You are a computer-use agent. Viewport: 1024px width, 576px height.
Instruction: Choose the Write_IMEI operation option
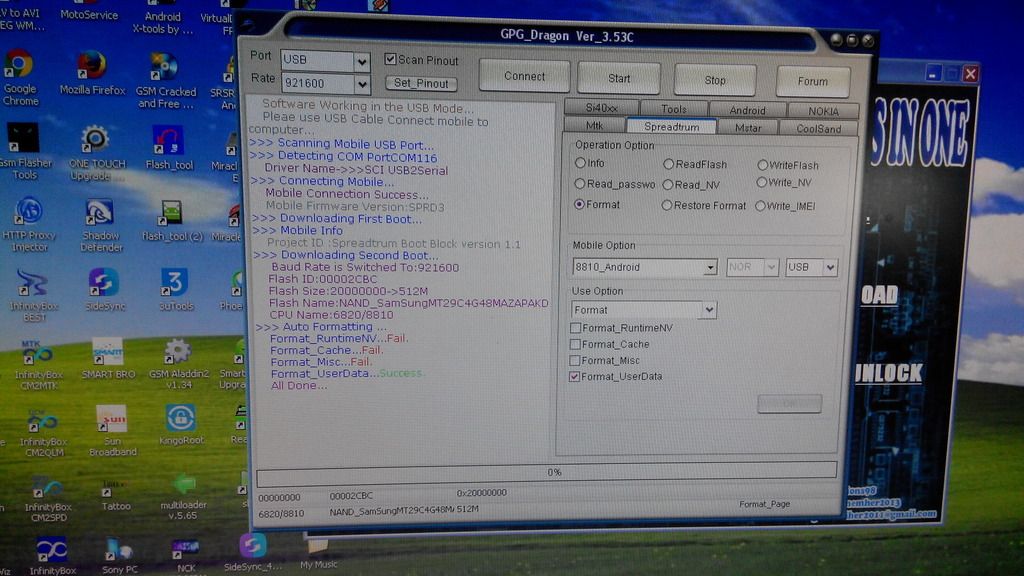(x=760, y=206)
